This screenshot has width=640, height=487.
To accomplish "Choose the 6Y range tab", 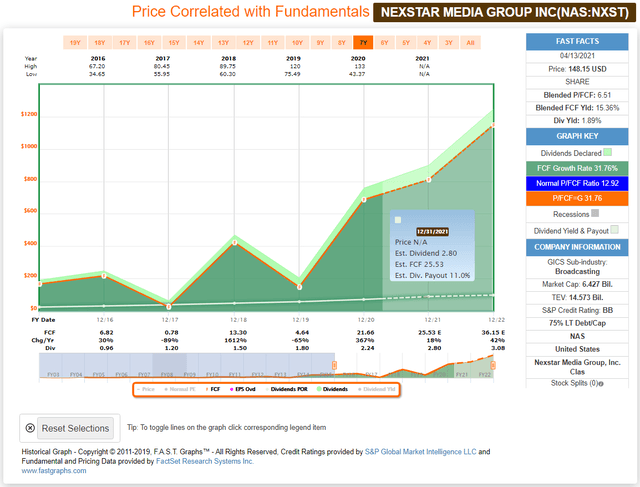I will pos(384,42).
